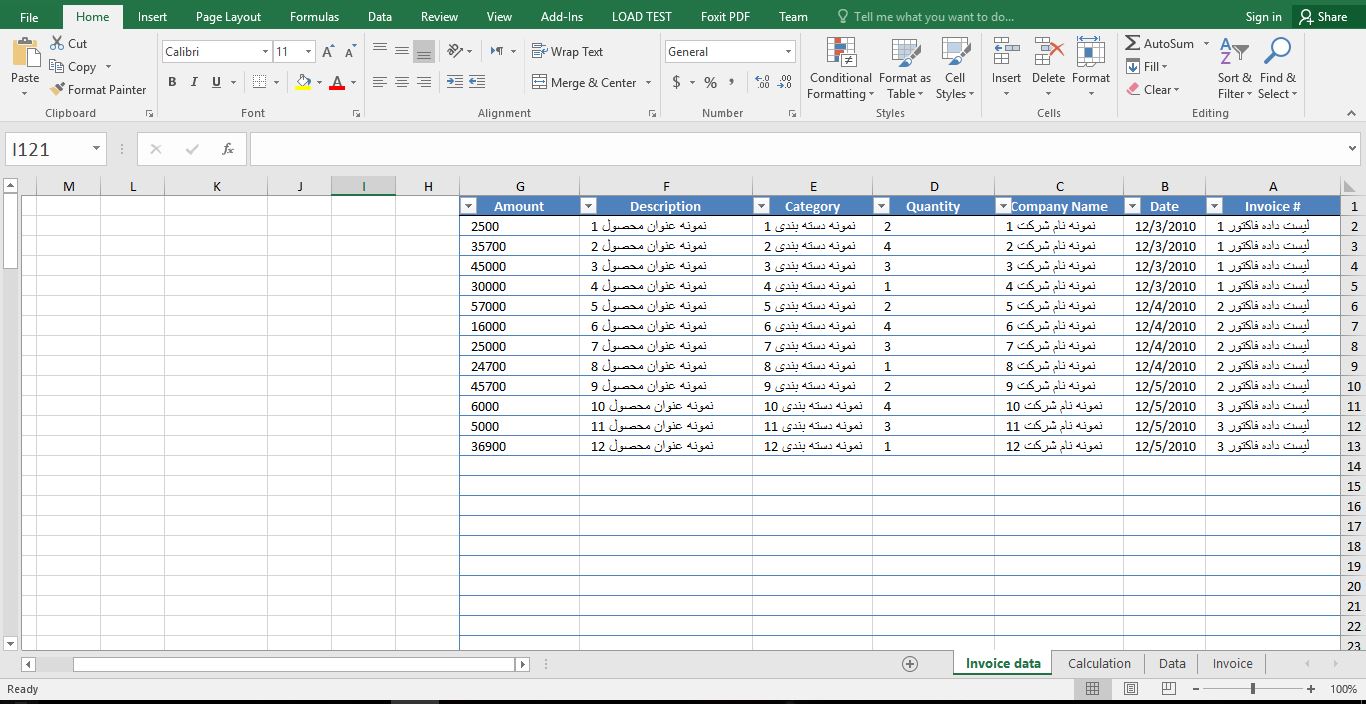Click the Clear button
The height and width of the screenshot is (704, 1366).
tap(1153, 89)
